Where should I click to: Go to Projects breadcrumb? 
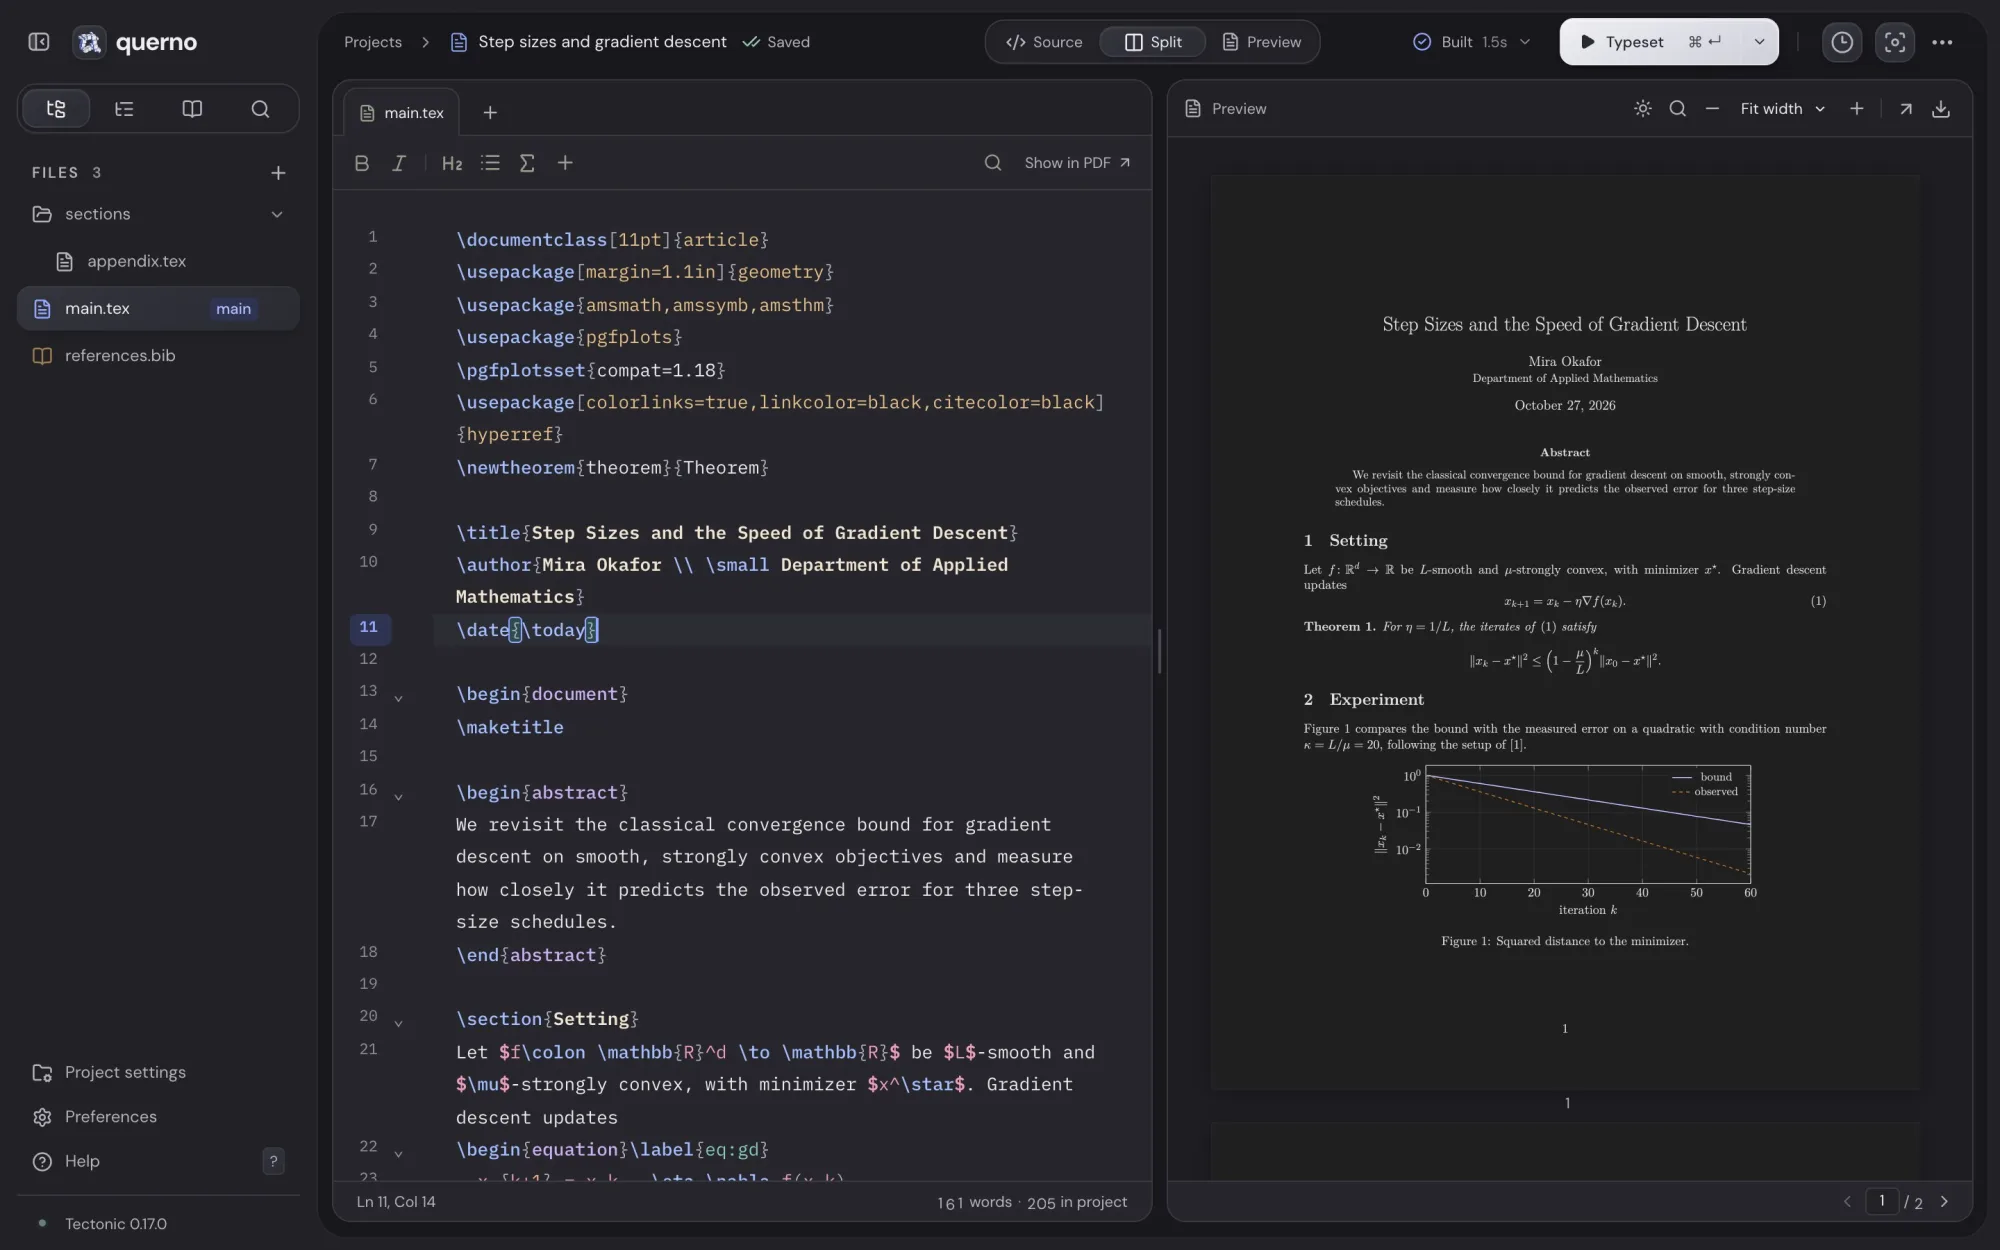(x=373, y=42)
